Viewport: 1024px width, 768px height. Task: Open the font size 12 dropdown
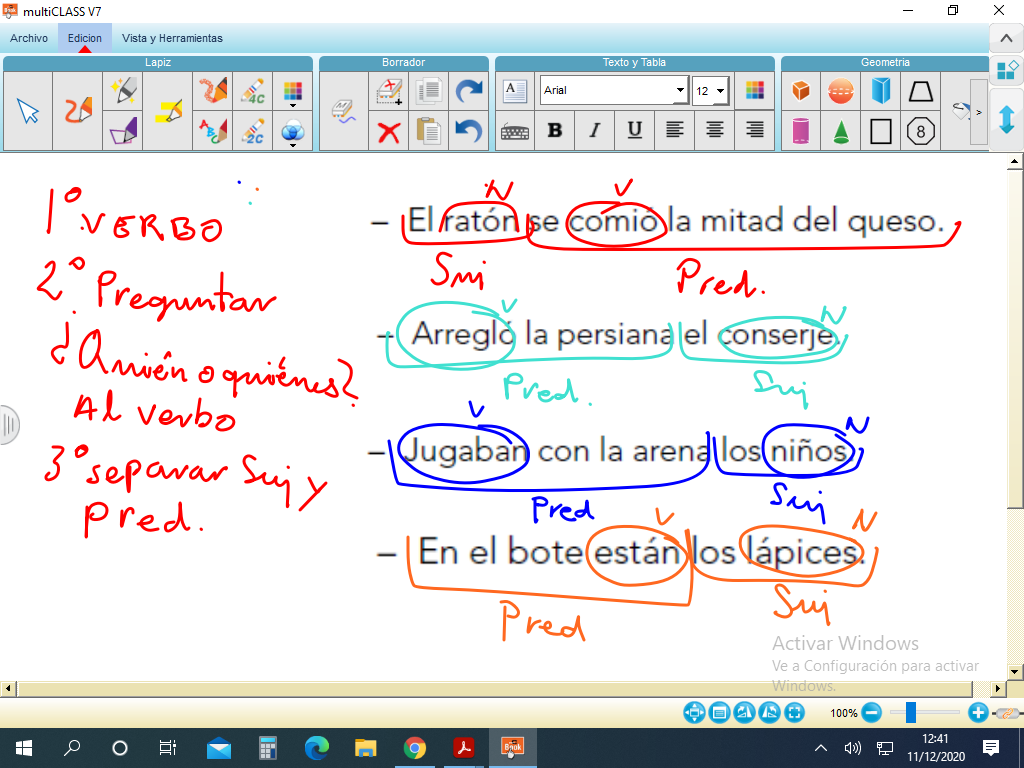pos(720,91)
